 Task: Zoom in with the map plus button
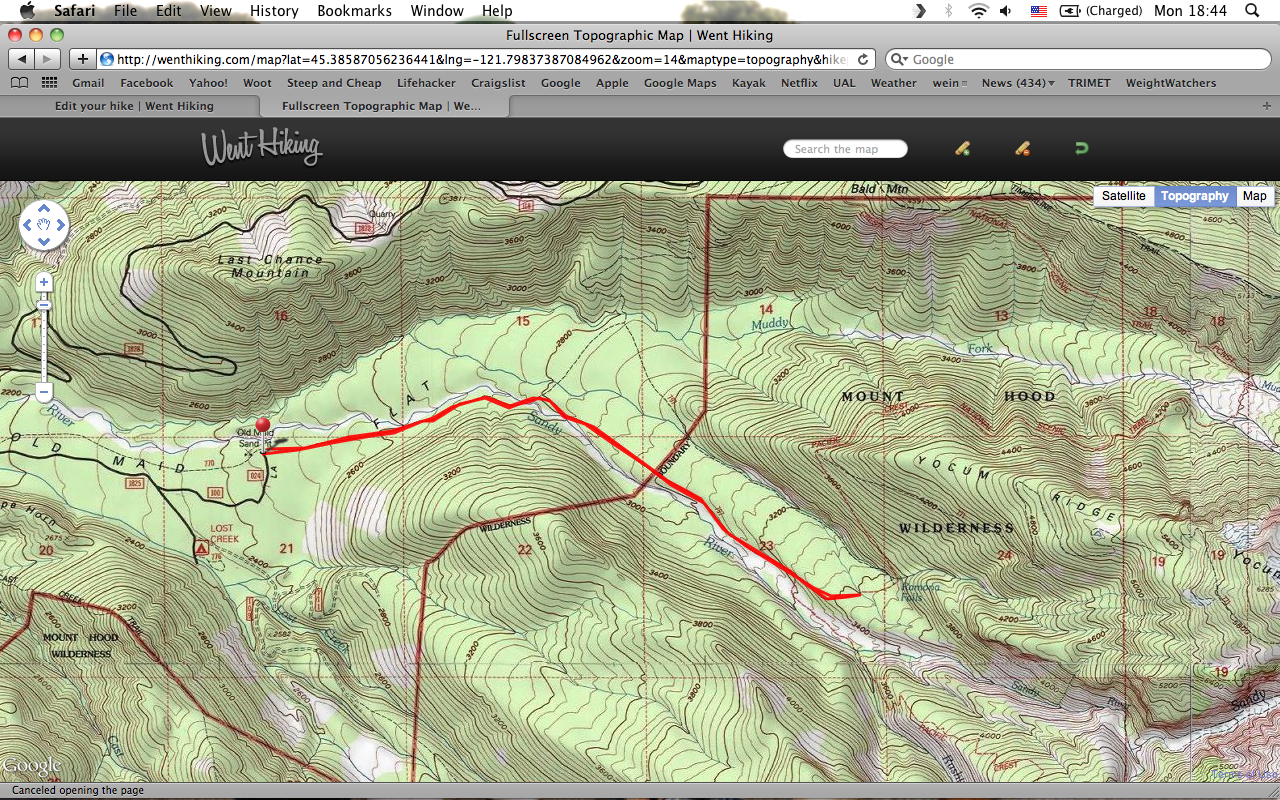(44, 283)
